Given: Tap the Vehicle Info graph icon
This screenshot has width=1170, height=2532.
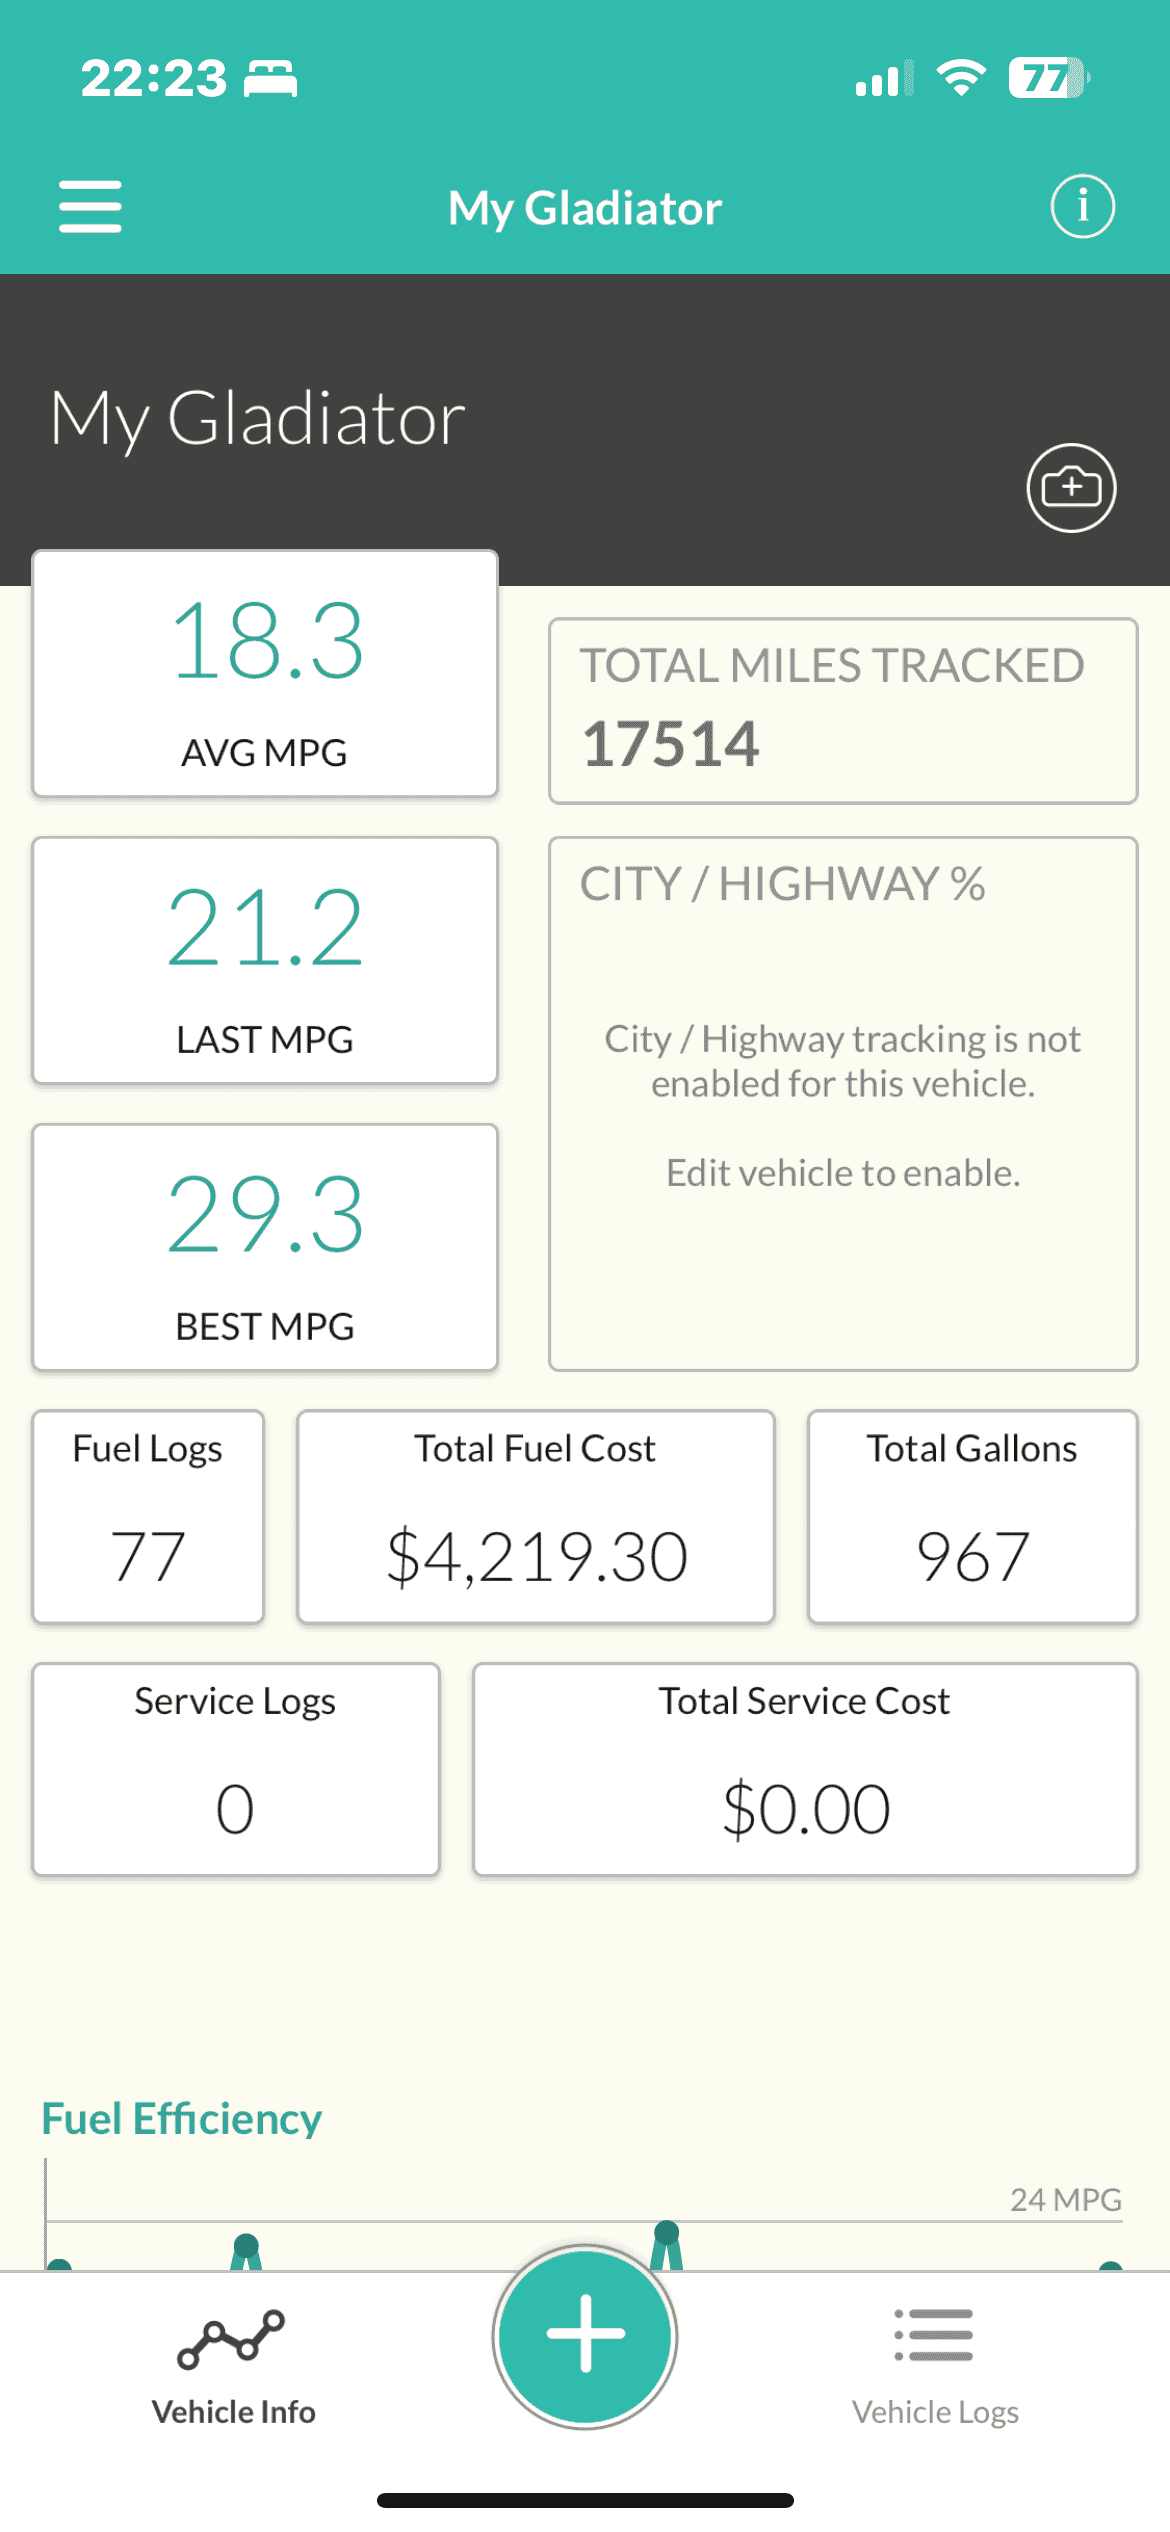Looking at the screenshot, I should click(231, 2339).
